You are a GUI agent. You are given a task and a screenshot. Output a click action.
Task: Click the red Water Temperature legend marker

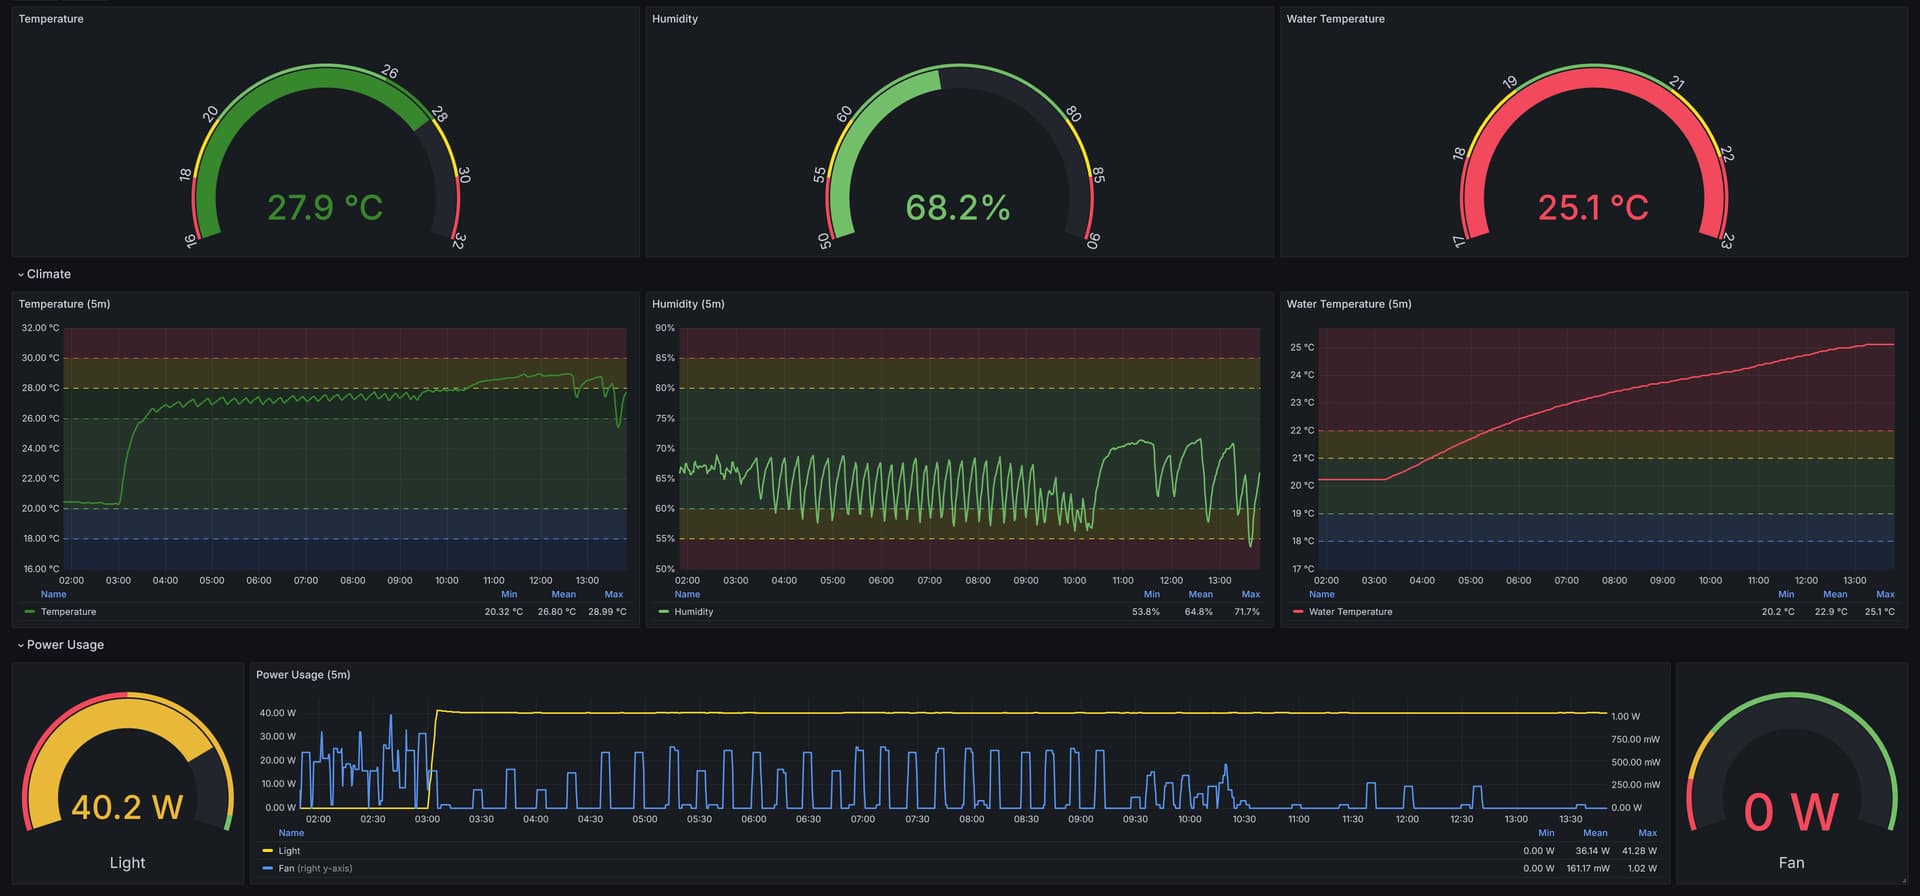[x=1298, y=612]
